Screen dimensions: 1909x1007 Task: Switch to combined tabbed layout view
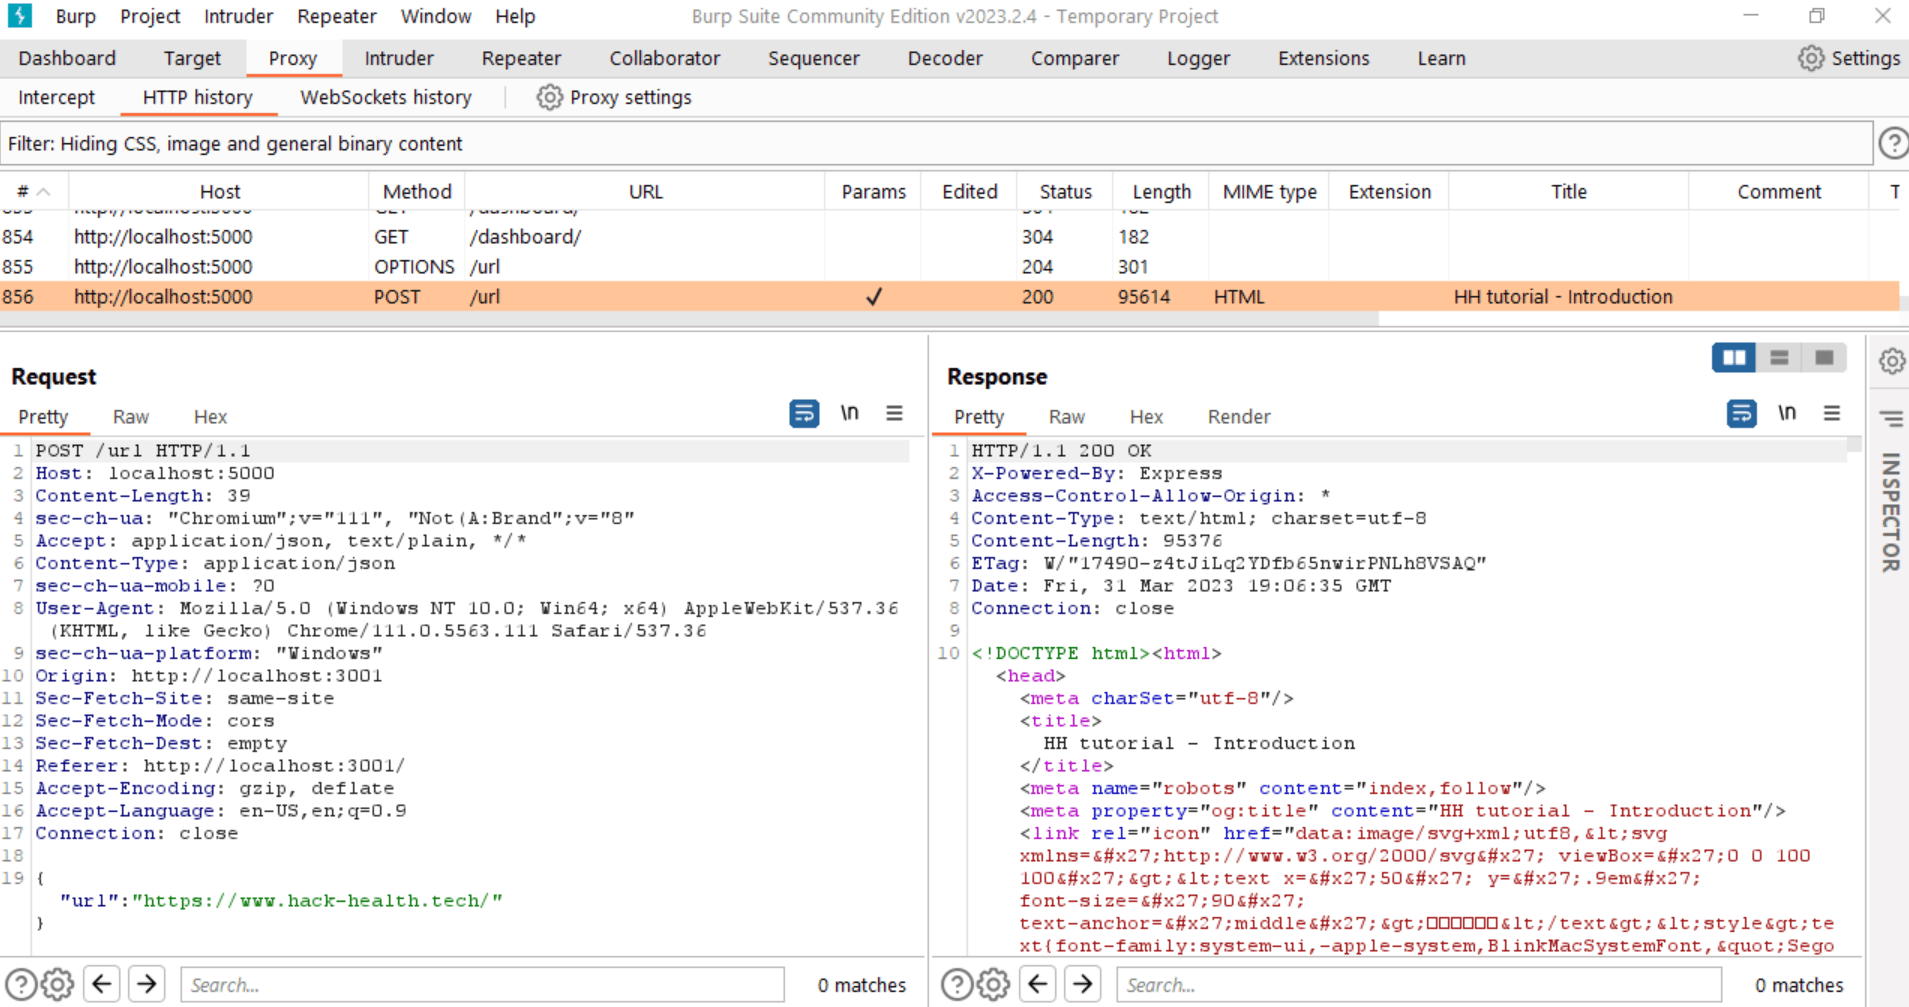coord(1824,358)
